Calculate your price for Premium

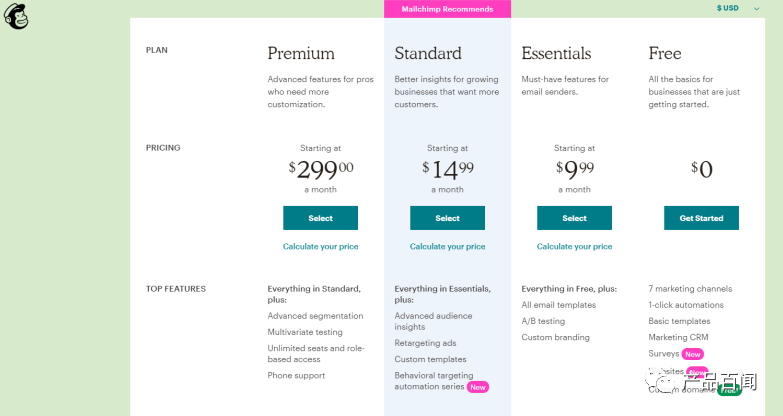coord(320,246)
